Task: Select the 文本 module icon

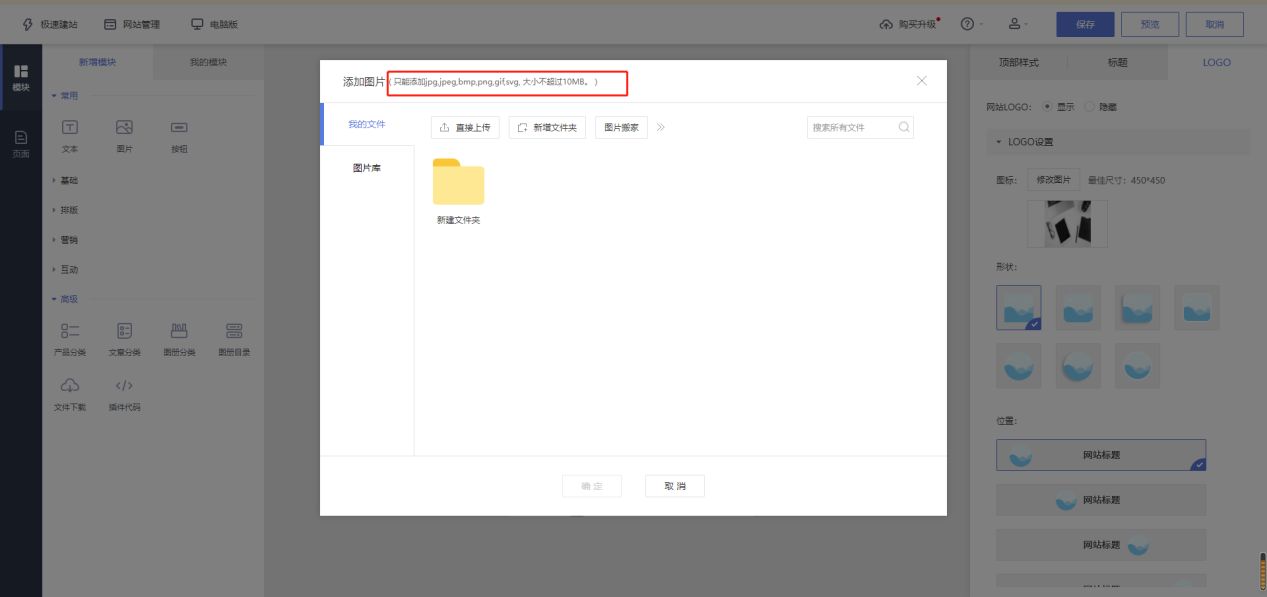Action: tap(70, 128)
